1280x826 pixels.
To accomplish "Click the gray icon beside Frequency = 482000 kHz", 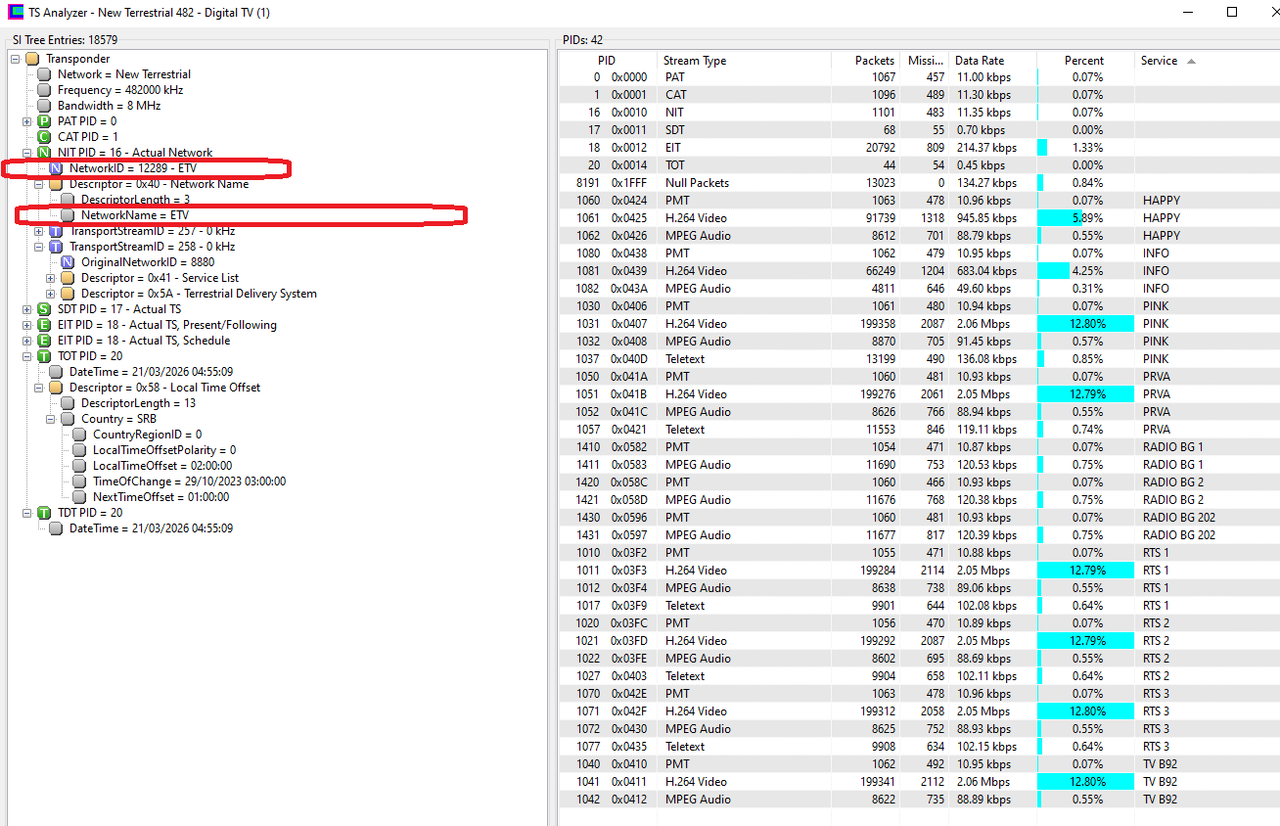I will click(44, 90).
